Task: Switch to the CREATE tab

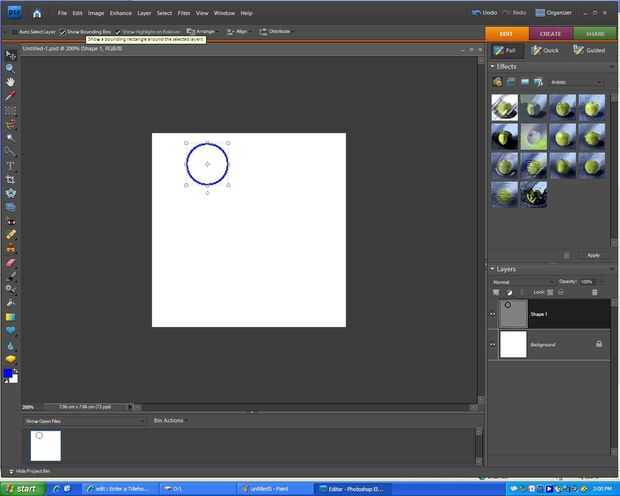Action: tap(550, 34)
